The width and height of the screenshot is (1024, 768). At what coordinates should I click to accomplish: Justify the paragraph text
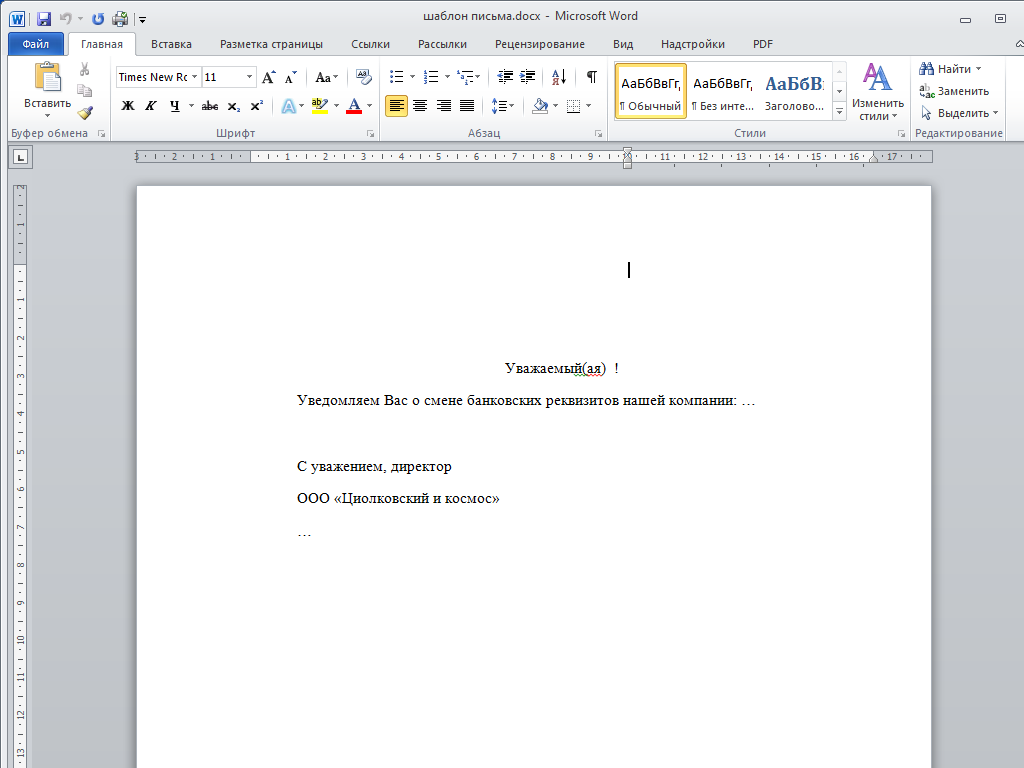467,106
